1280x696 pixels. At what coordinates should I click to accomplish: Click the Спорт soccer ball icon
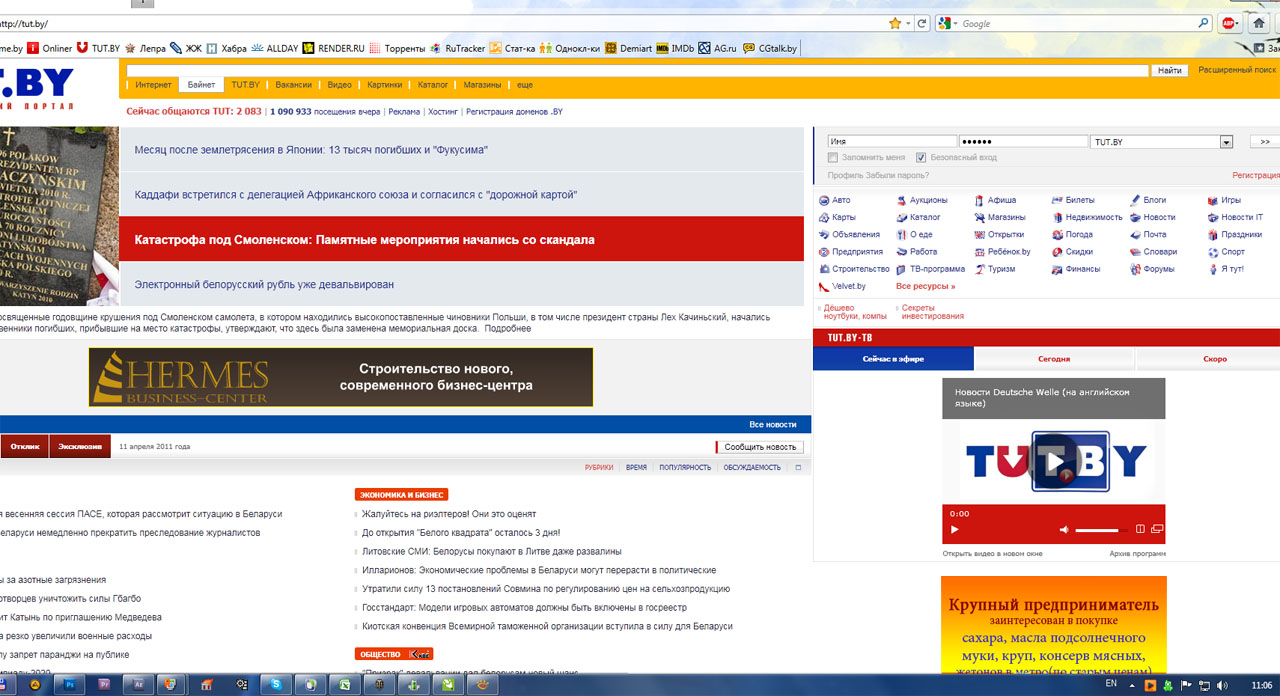tap(1212, 252)
